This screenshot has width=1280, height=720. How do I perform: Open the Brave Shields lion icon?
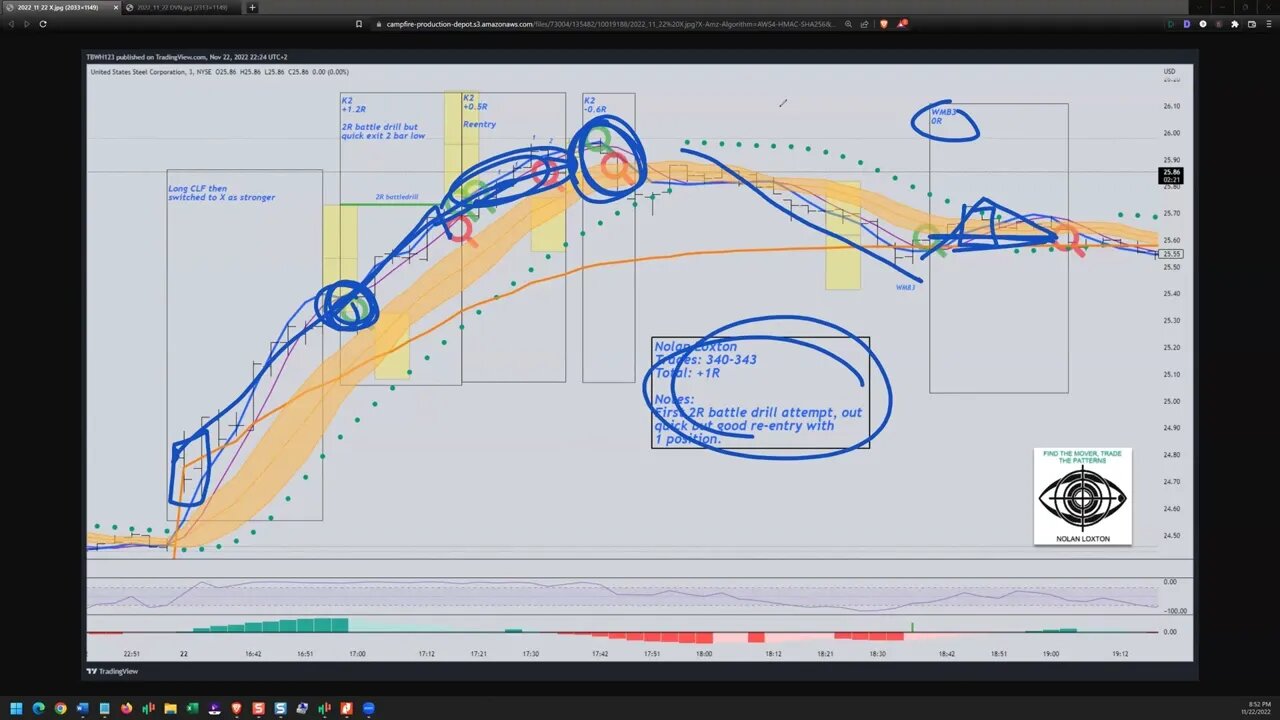[x=884, y=23]
